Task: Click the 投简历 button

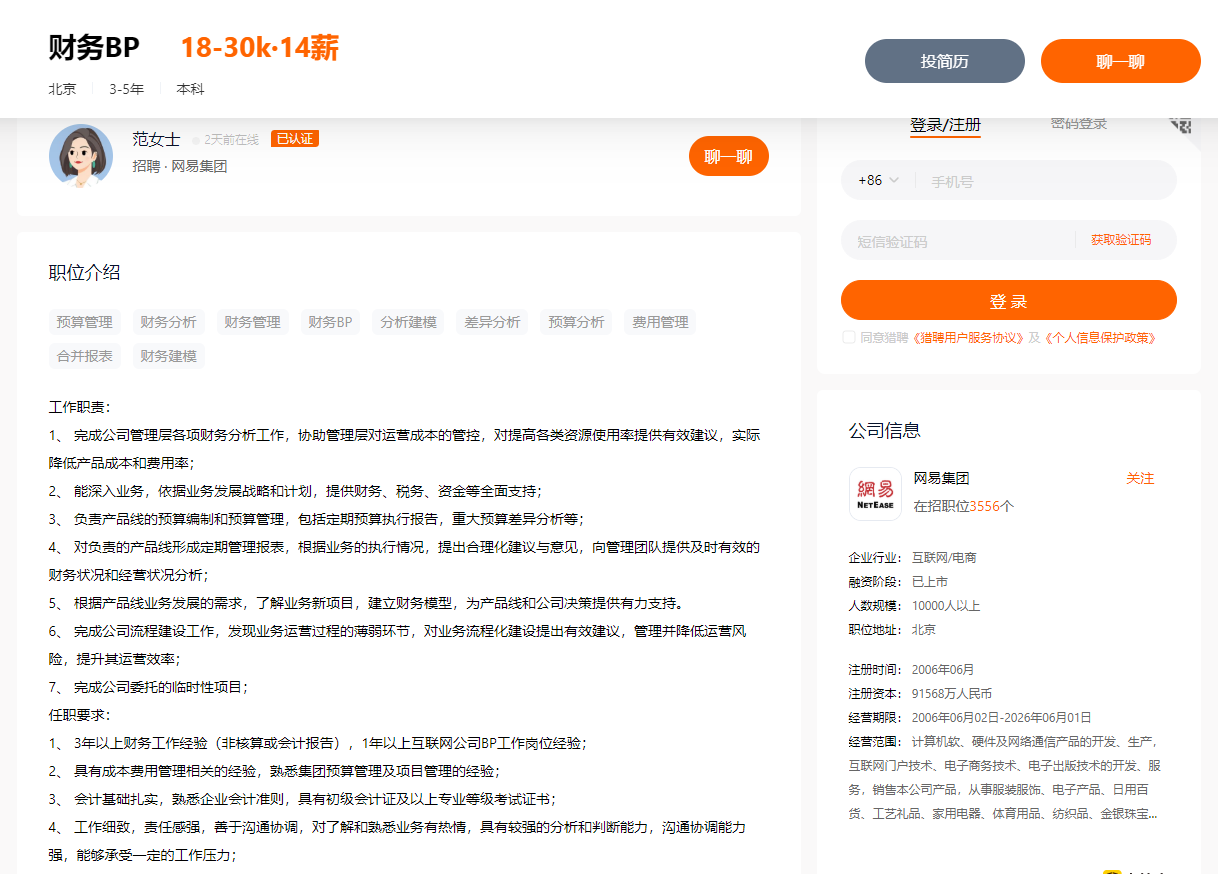Action: 944,60
